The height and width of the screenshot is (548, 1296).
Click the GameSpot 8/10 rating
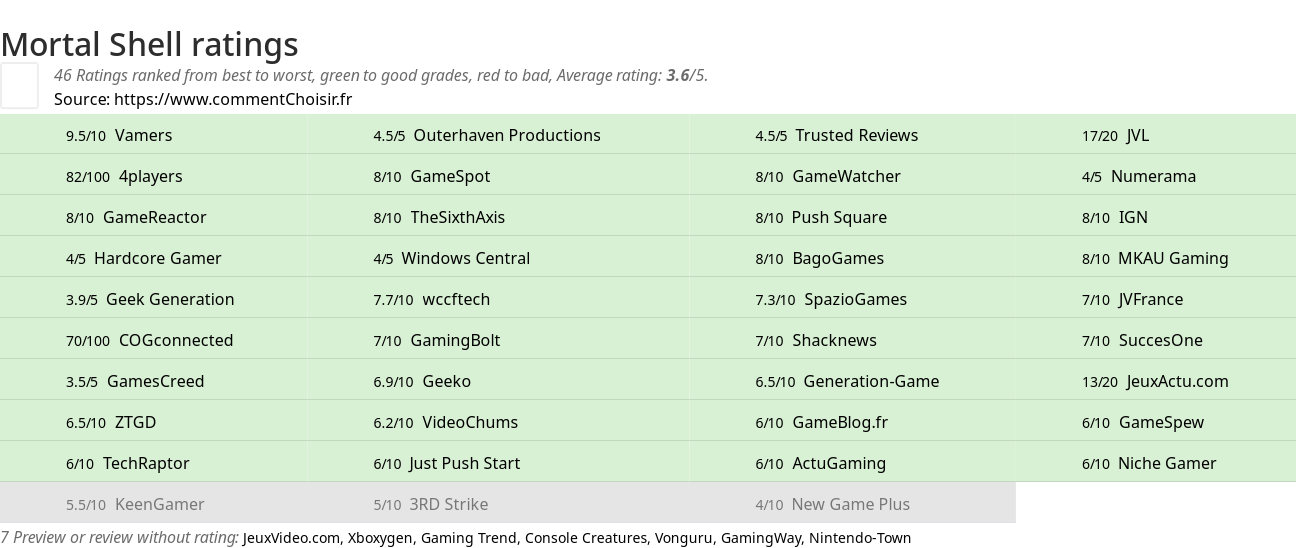[432, 176]
